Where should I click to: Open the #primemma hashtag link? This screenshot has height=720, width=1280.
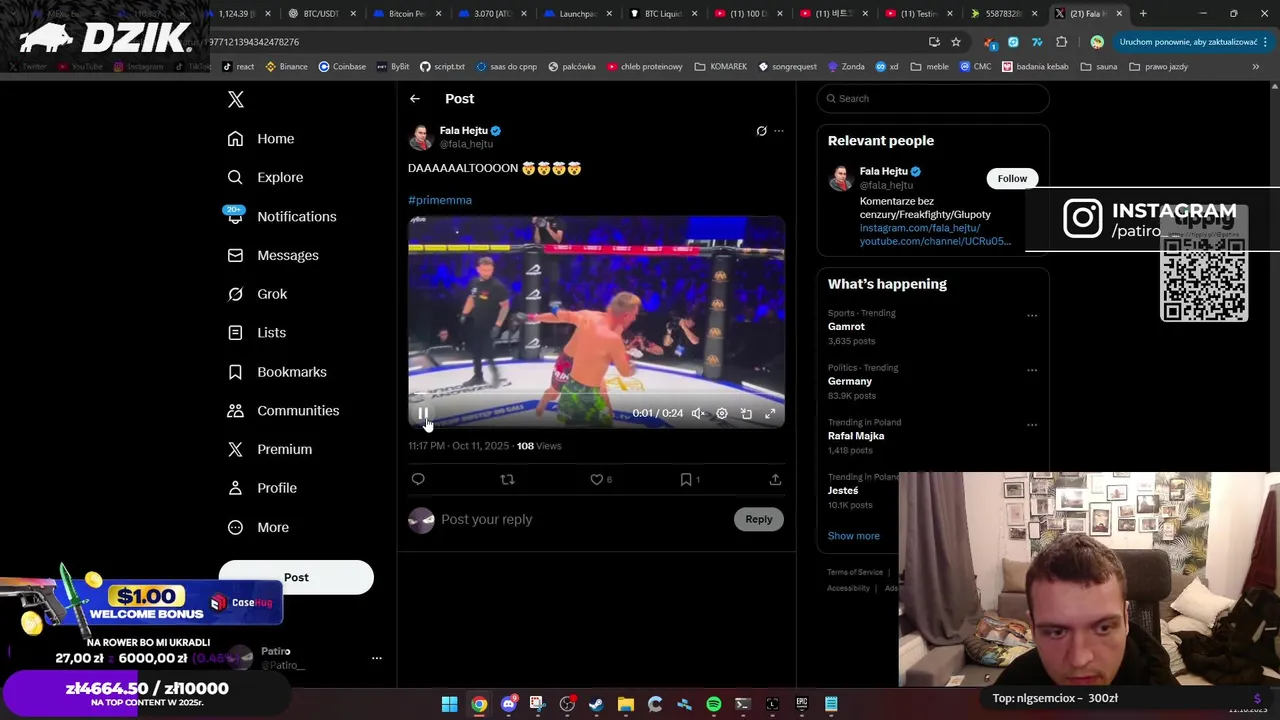pos(440,200)
